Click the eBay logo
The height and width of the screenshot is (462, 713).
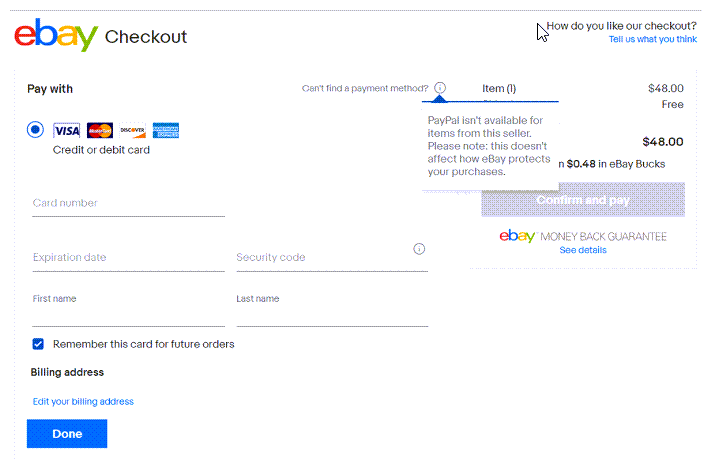tap(56, 35)
